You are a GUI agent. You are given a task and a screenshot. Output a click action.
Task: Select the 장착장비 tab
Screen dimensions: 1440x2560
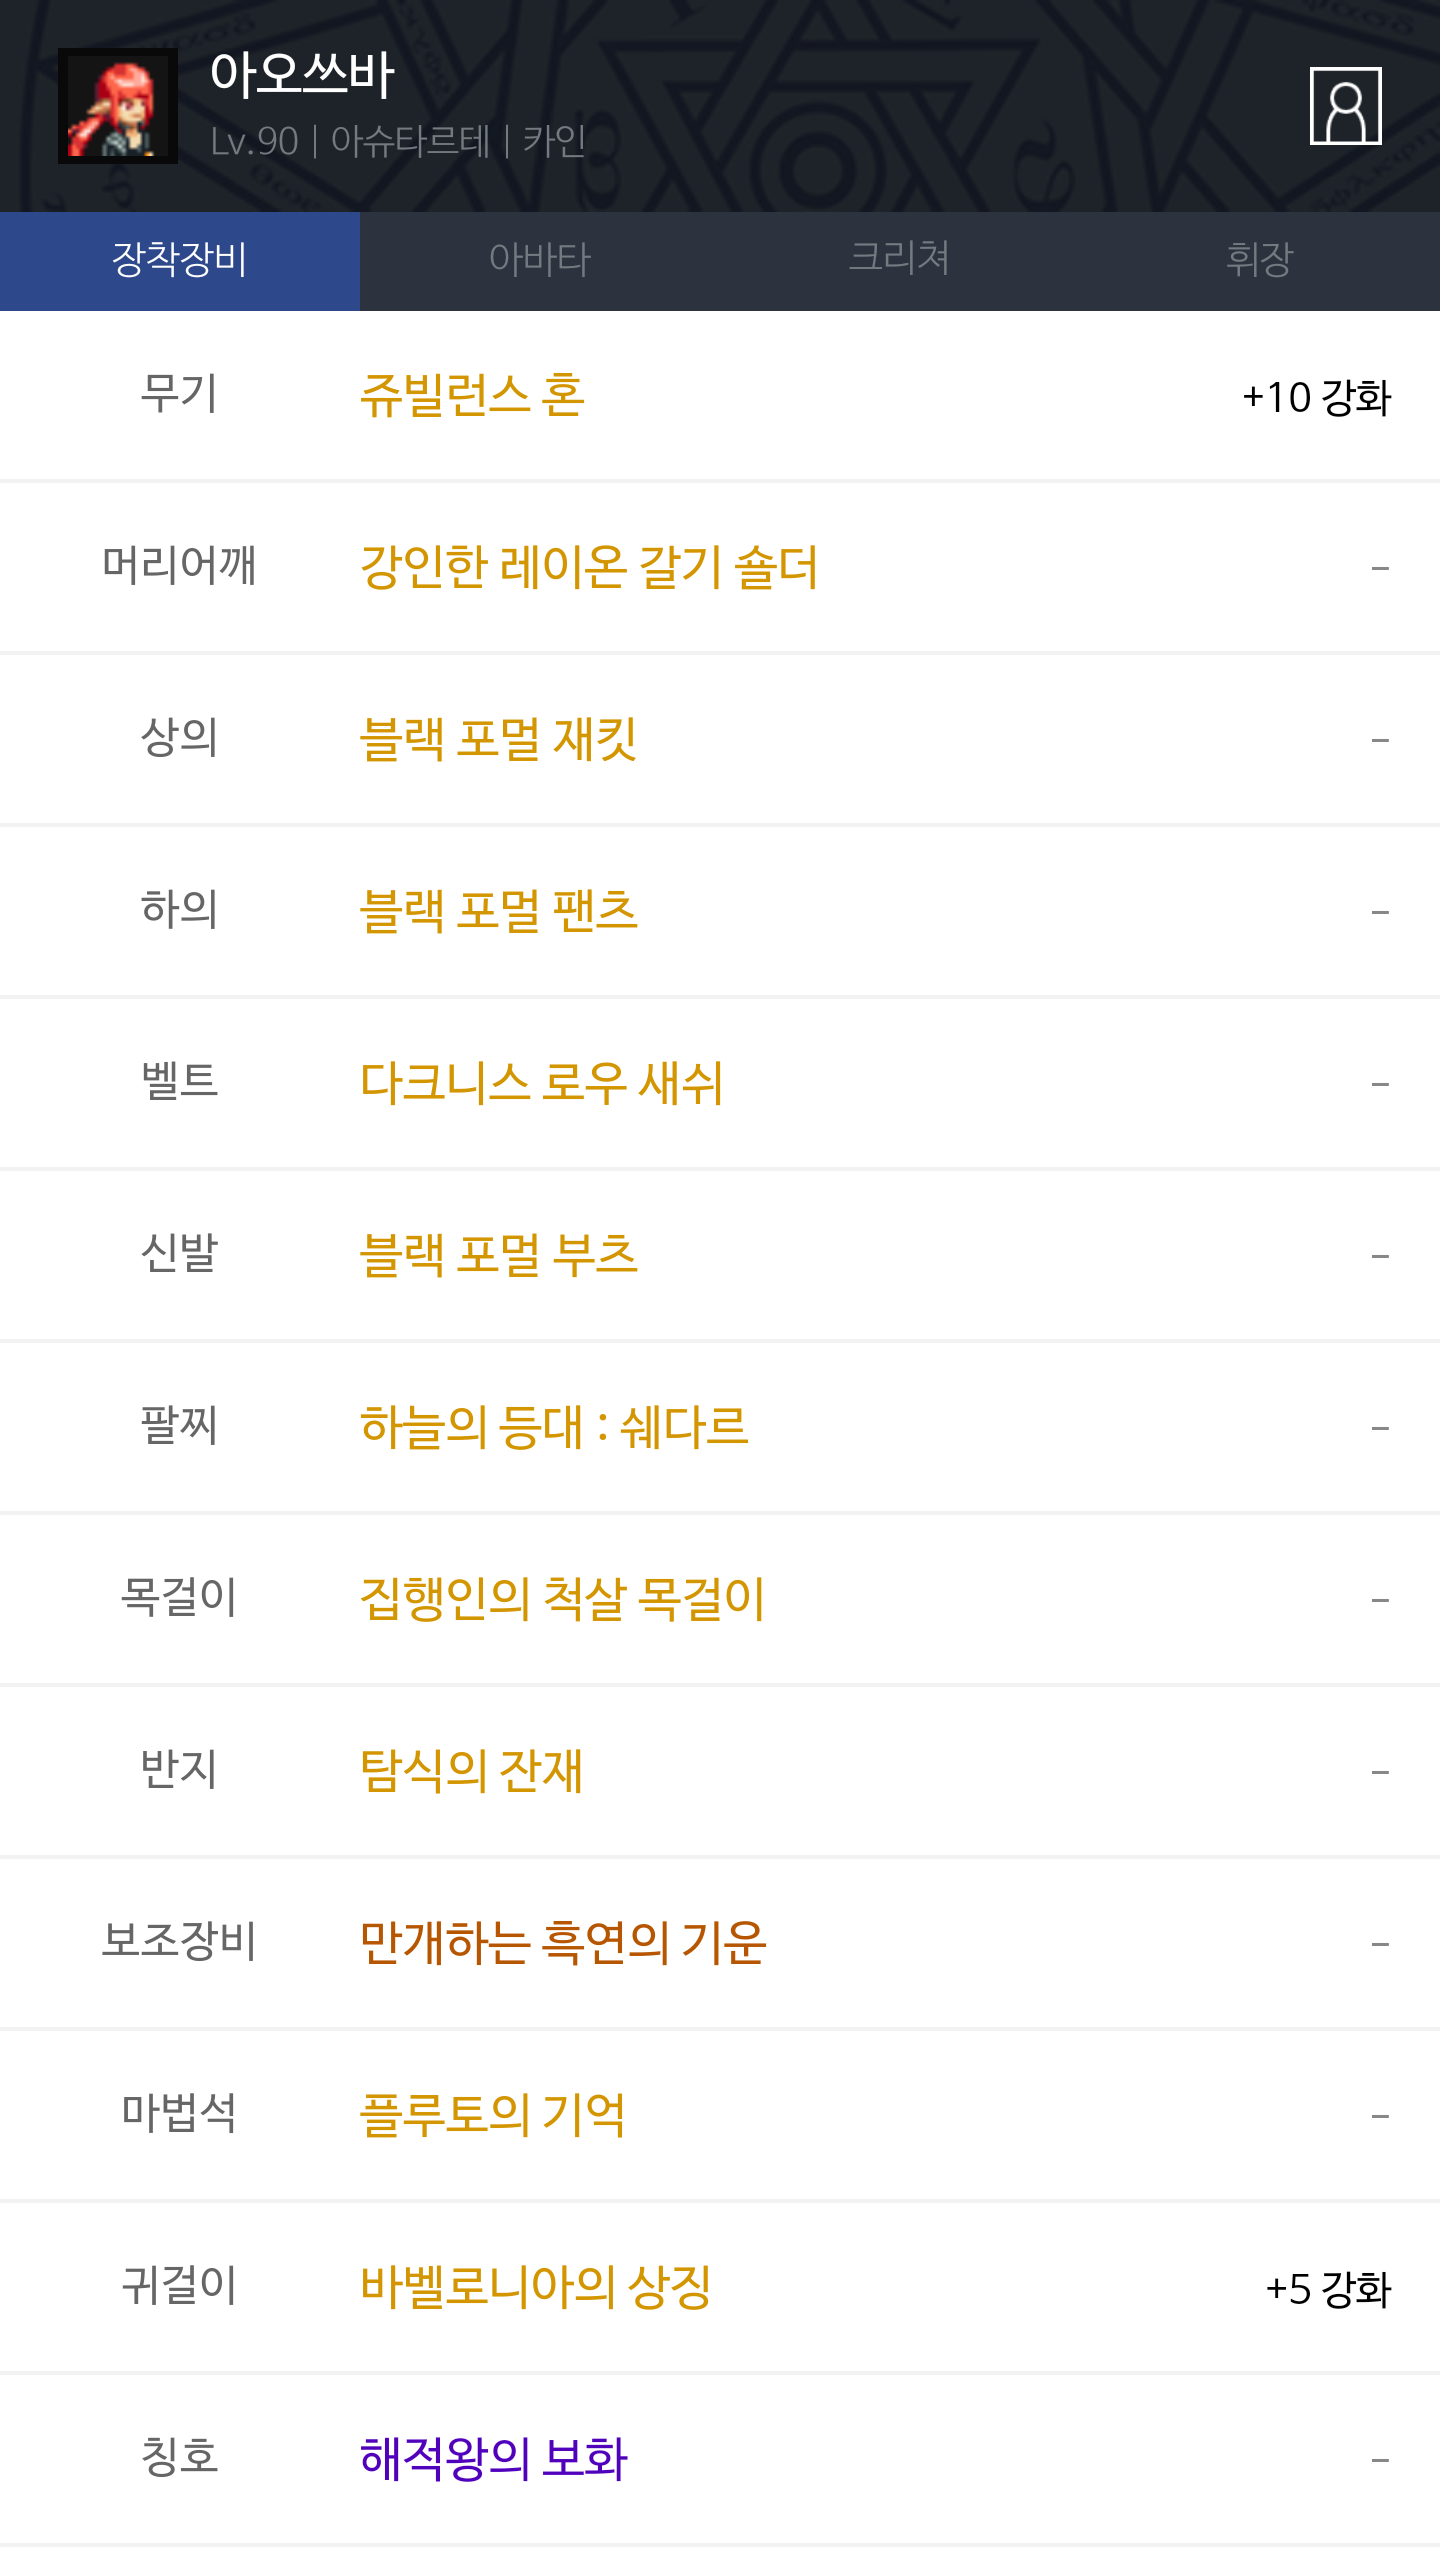(180, 260)
